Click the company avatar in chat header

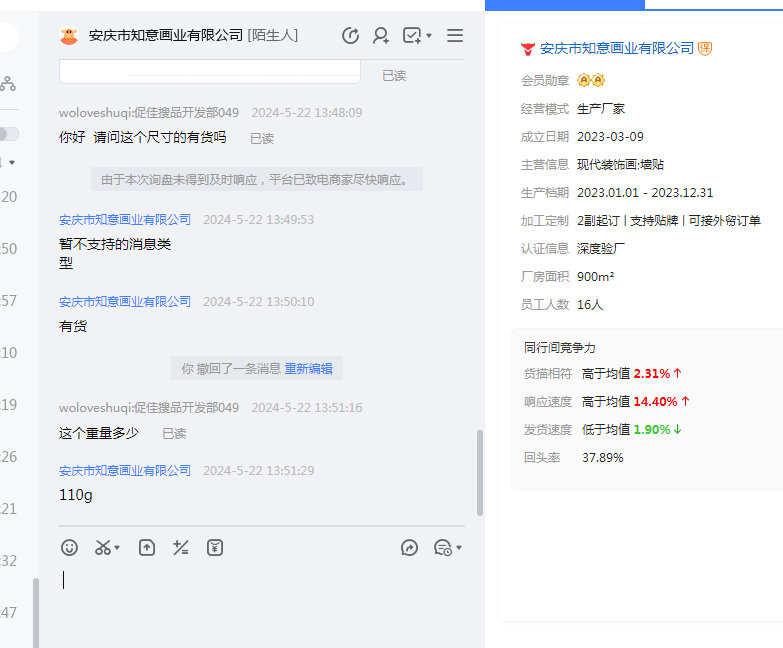pyautogui.click(x=69, y=36)
